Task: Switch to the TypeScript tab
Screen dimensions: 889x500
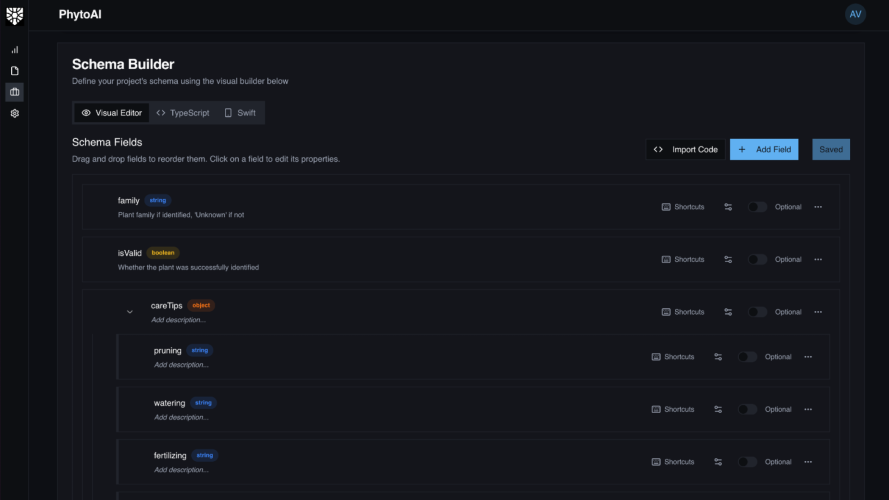Action: (183, 113)
